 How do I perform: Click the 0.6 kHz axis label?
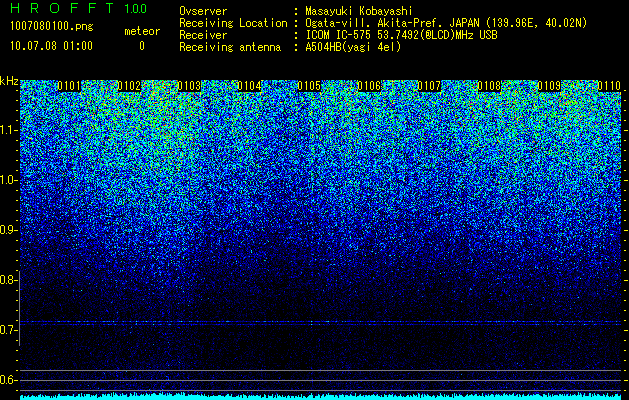tap(8, 380)
